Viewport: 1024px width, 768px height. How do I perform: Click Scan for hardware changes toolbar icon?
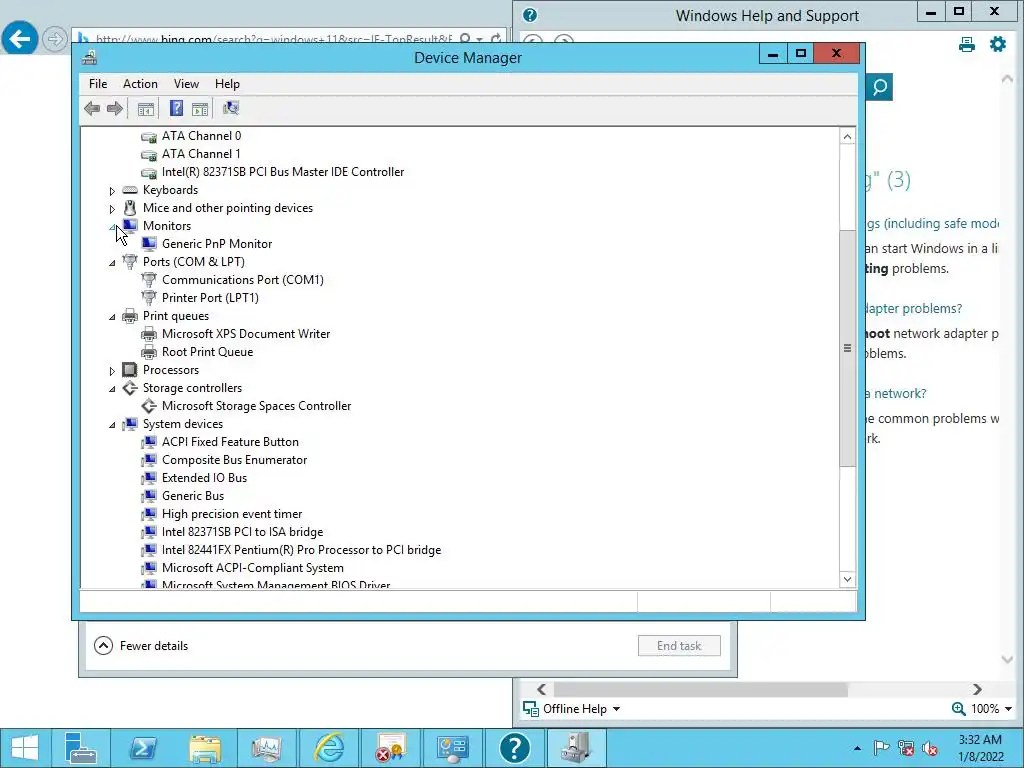(x=231, y=108)
